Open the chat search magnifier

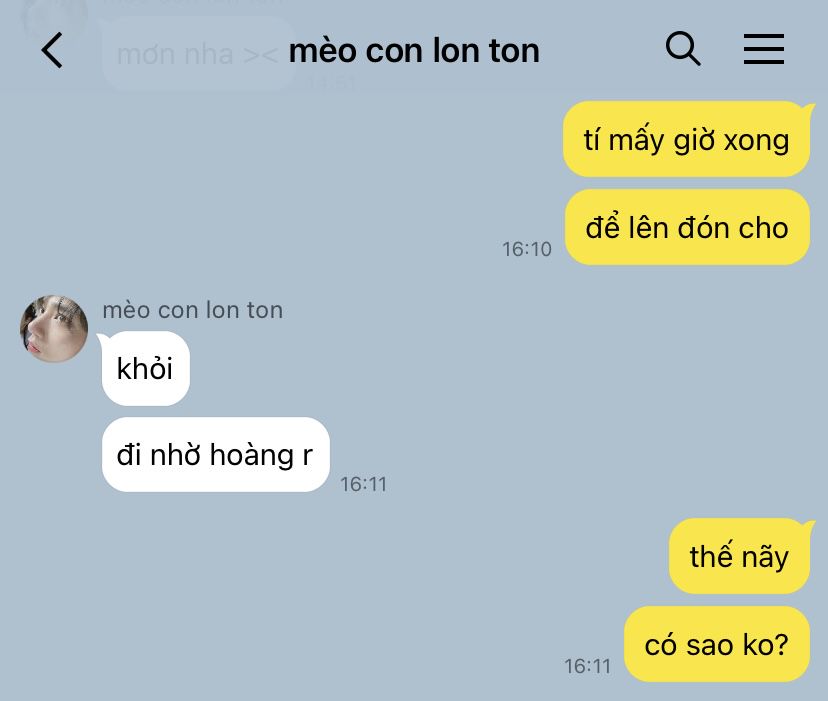point(683,49)
